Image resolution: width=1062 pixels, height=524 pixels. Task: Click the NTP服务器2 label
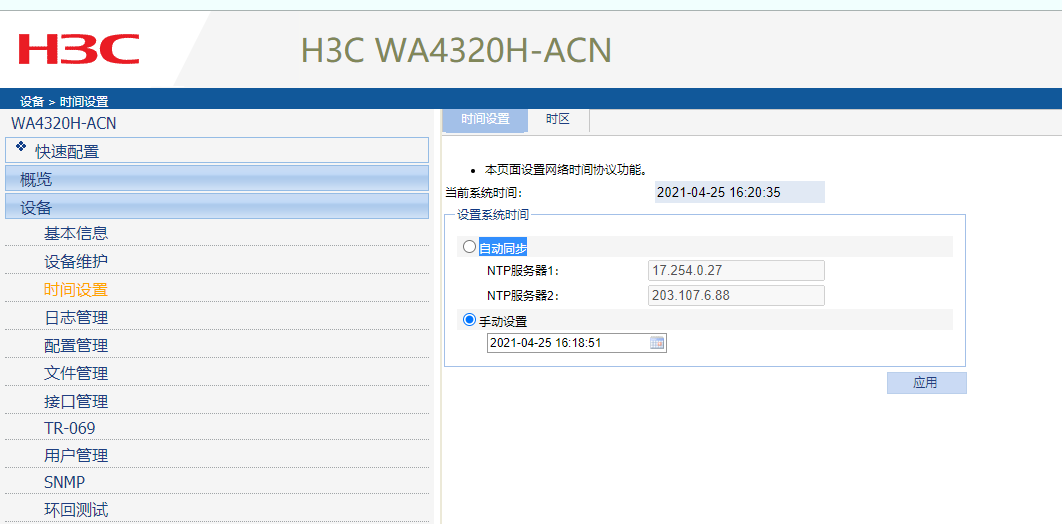click(524, 296)
